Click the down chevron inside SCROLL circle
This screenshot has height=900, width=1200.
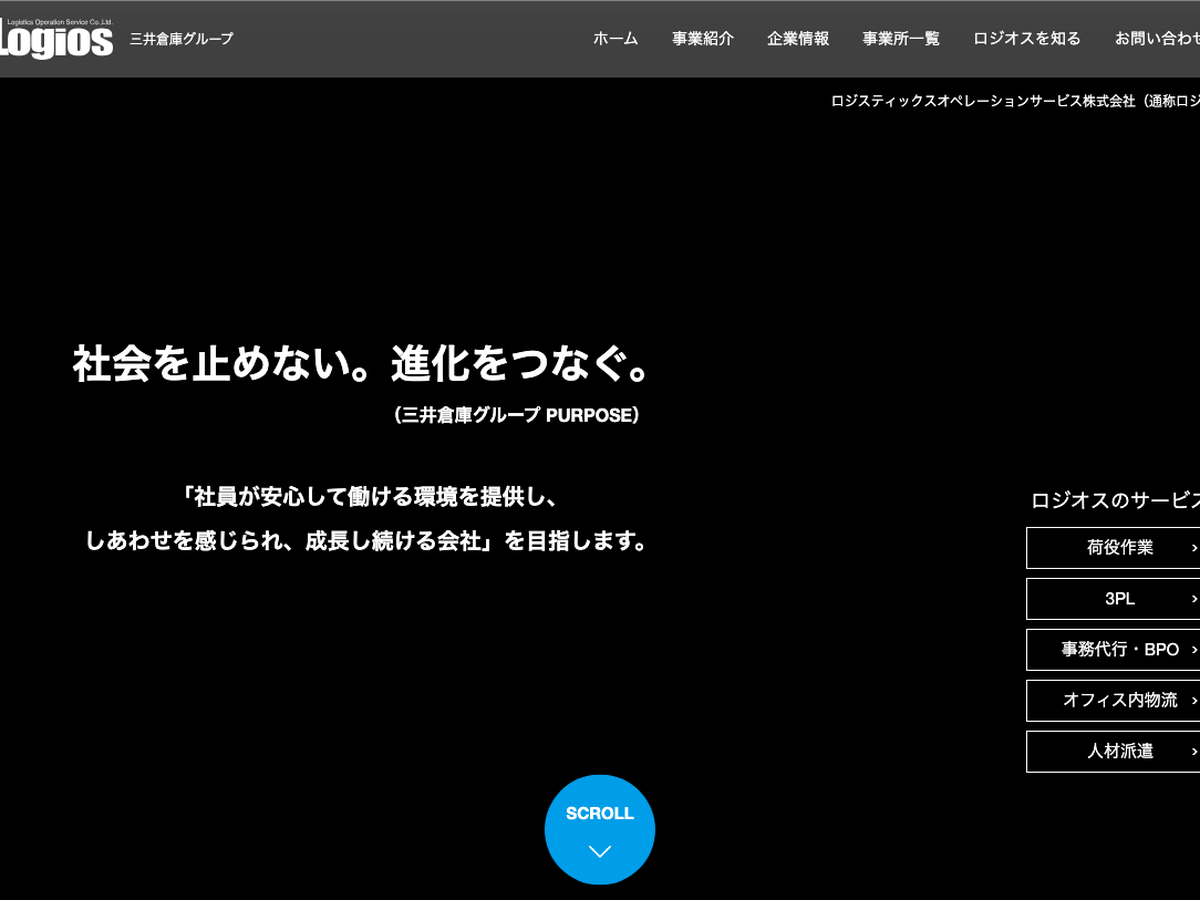pyautogui.click(x=600, y=852)
